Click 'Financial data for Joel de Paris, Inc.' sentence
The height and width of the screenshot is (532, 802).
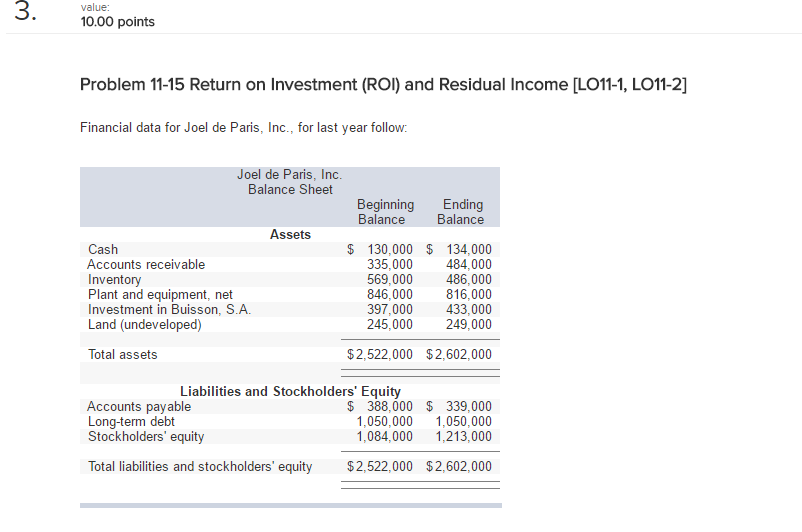243,127
